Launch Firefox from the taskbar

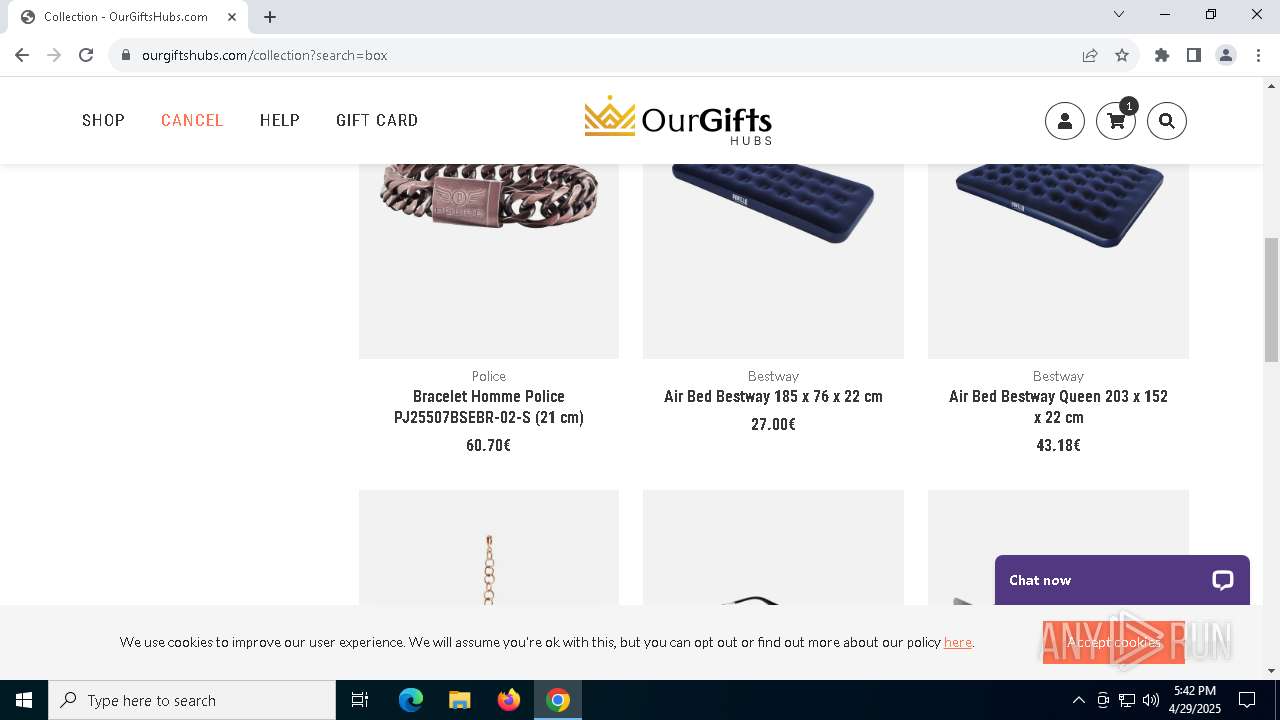tap(509, 700)
